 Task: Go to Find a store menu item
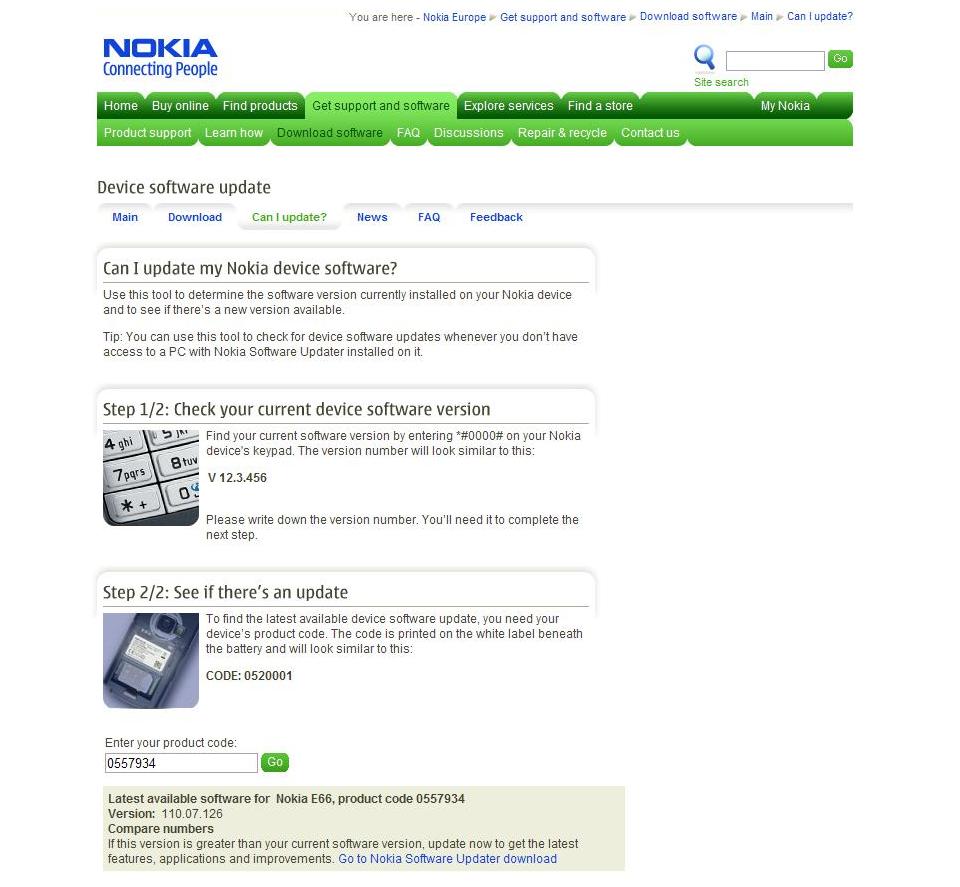600,106
